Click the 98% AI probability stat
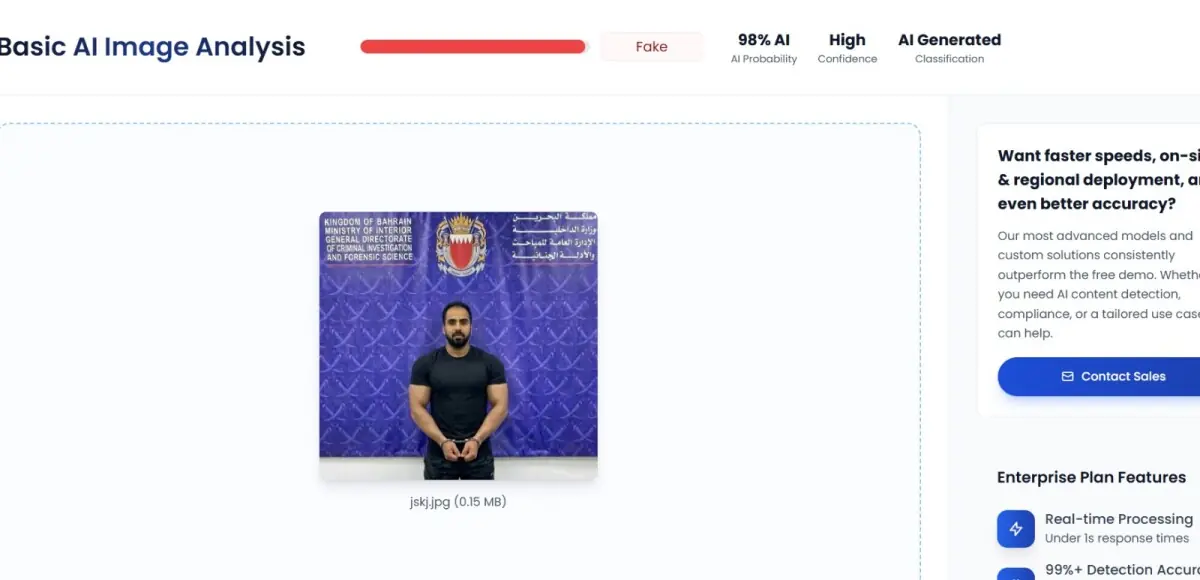 coord(764,40)
